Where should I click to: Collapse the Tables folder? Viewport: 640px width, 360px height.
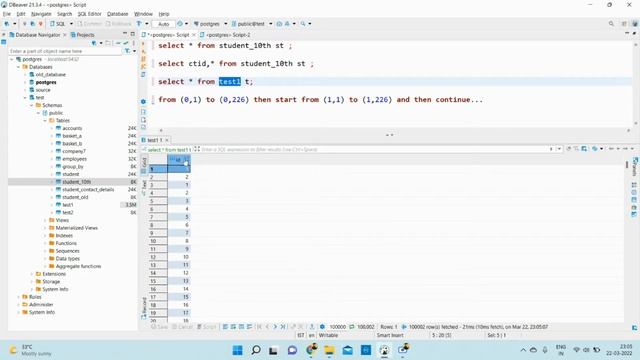click(45, 120)
